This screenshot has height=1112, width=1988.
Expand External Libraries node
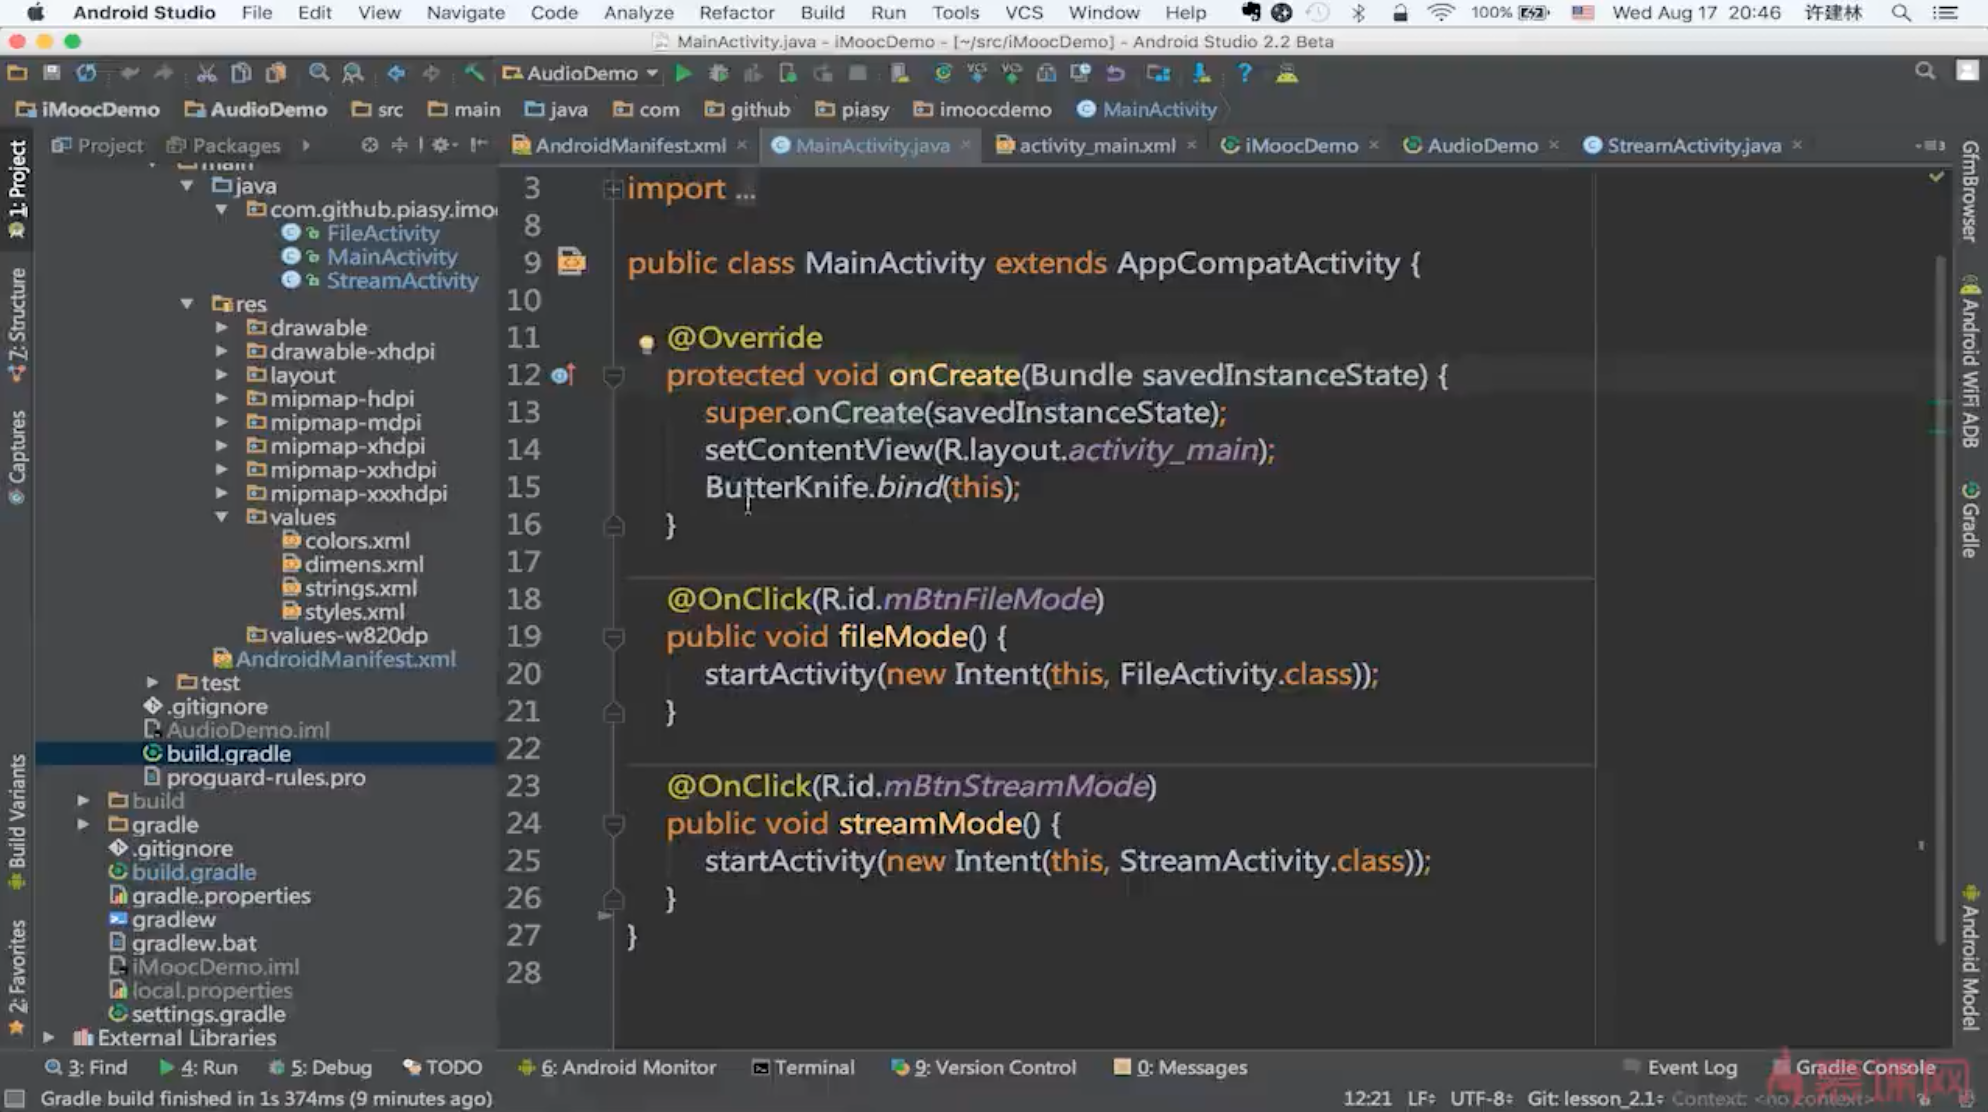coord(48,1037)
